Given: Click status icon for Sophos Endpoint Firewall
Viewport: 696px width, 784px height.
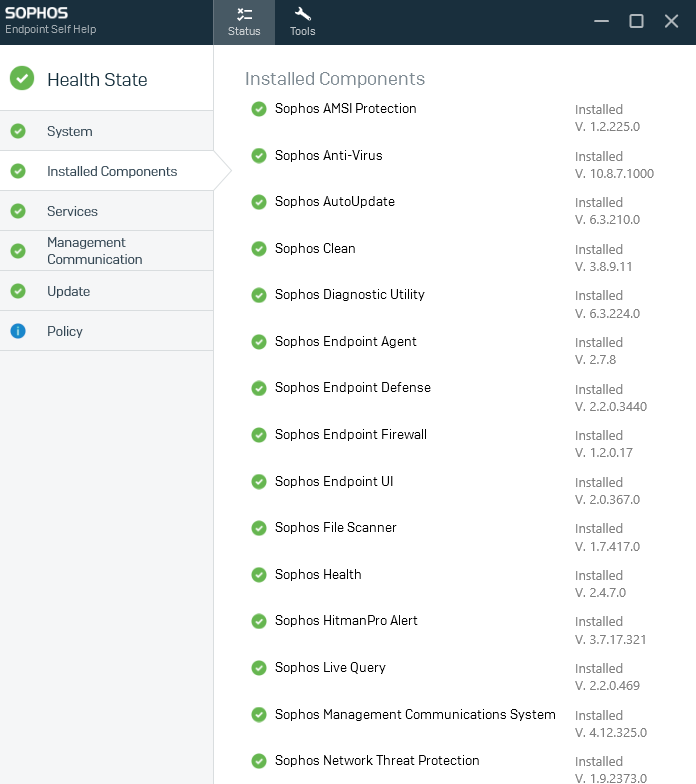Looking at the screenshot, I should (x=259, y=435).
